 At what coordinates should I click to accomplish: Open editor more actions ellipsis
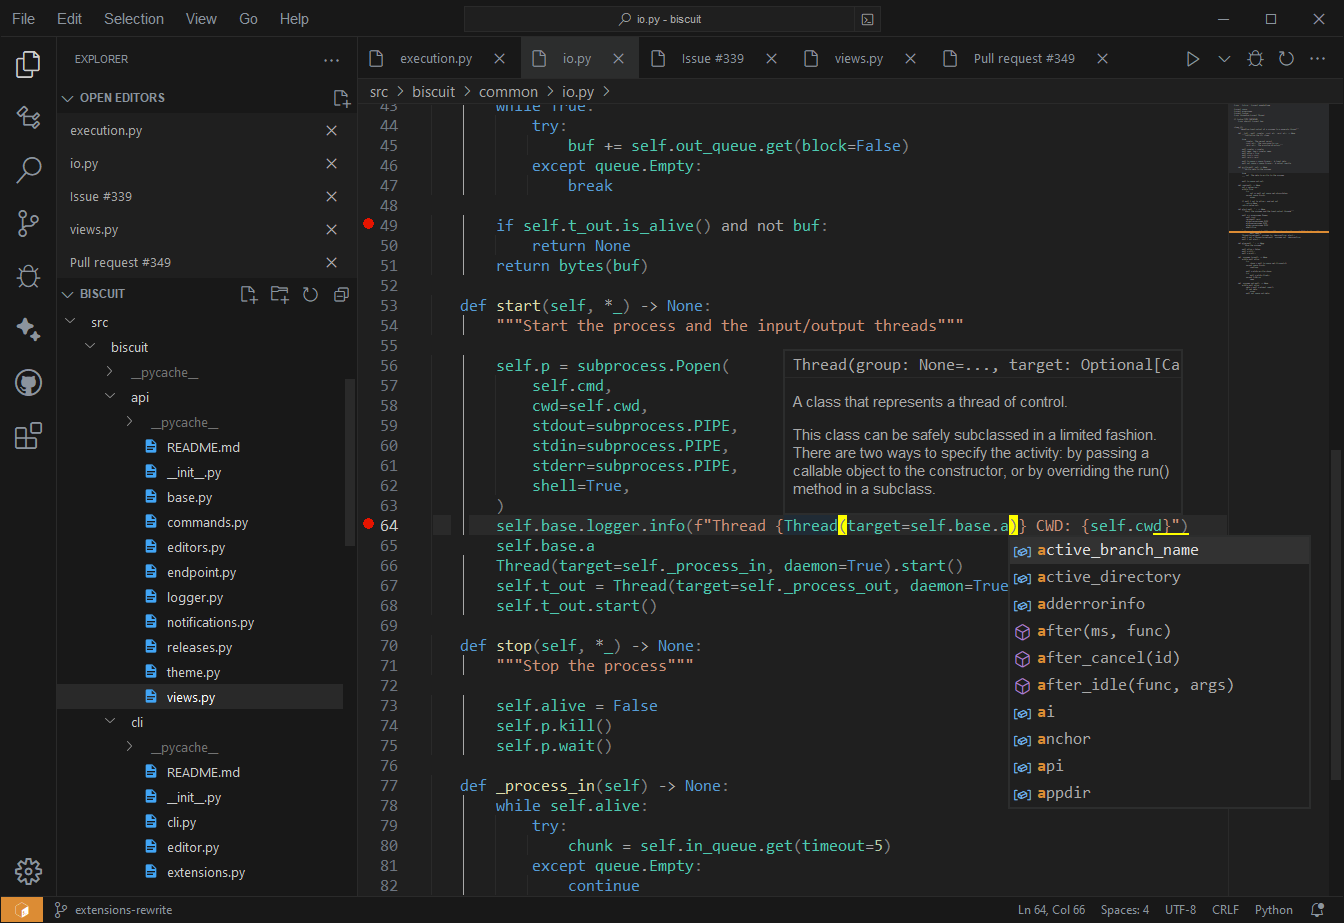[x=1318, y=59]
